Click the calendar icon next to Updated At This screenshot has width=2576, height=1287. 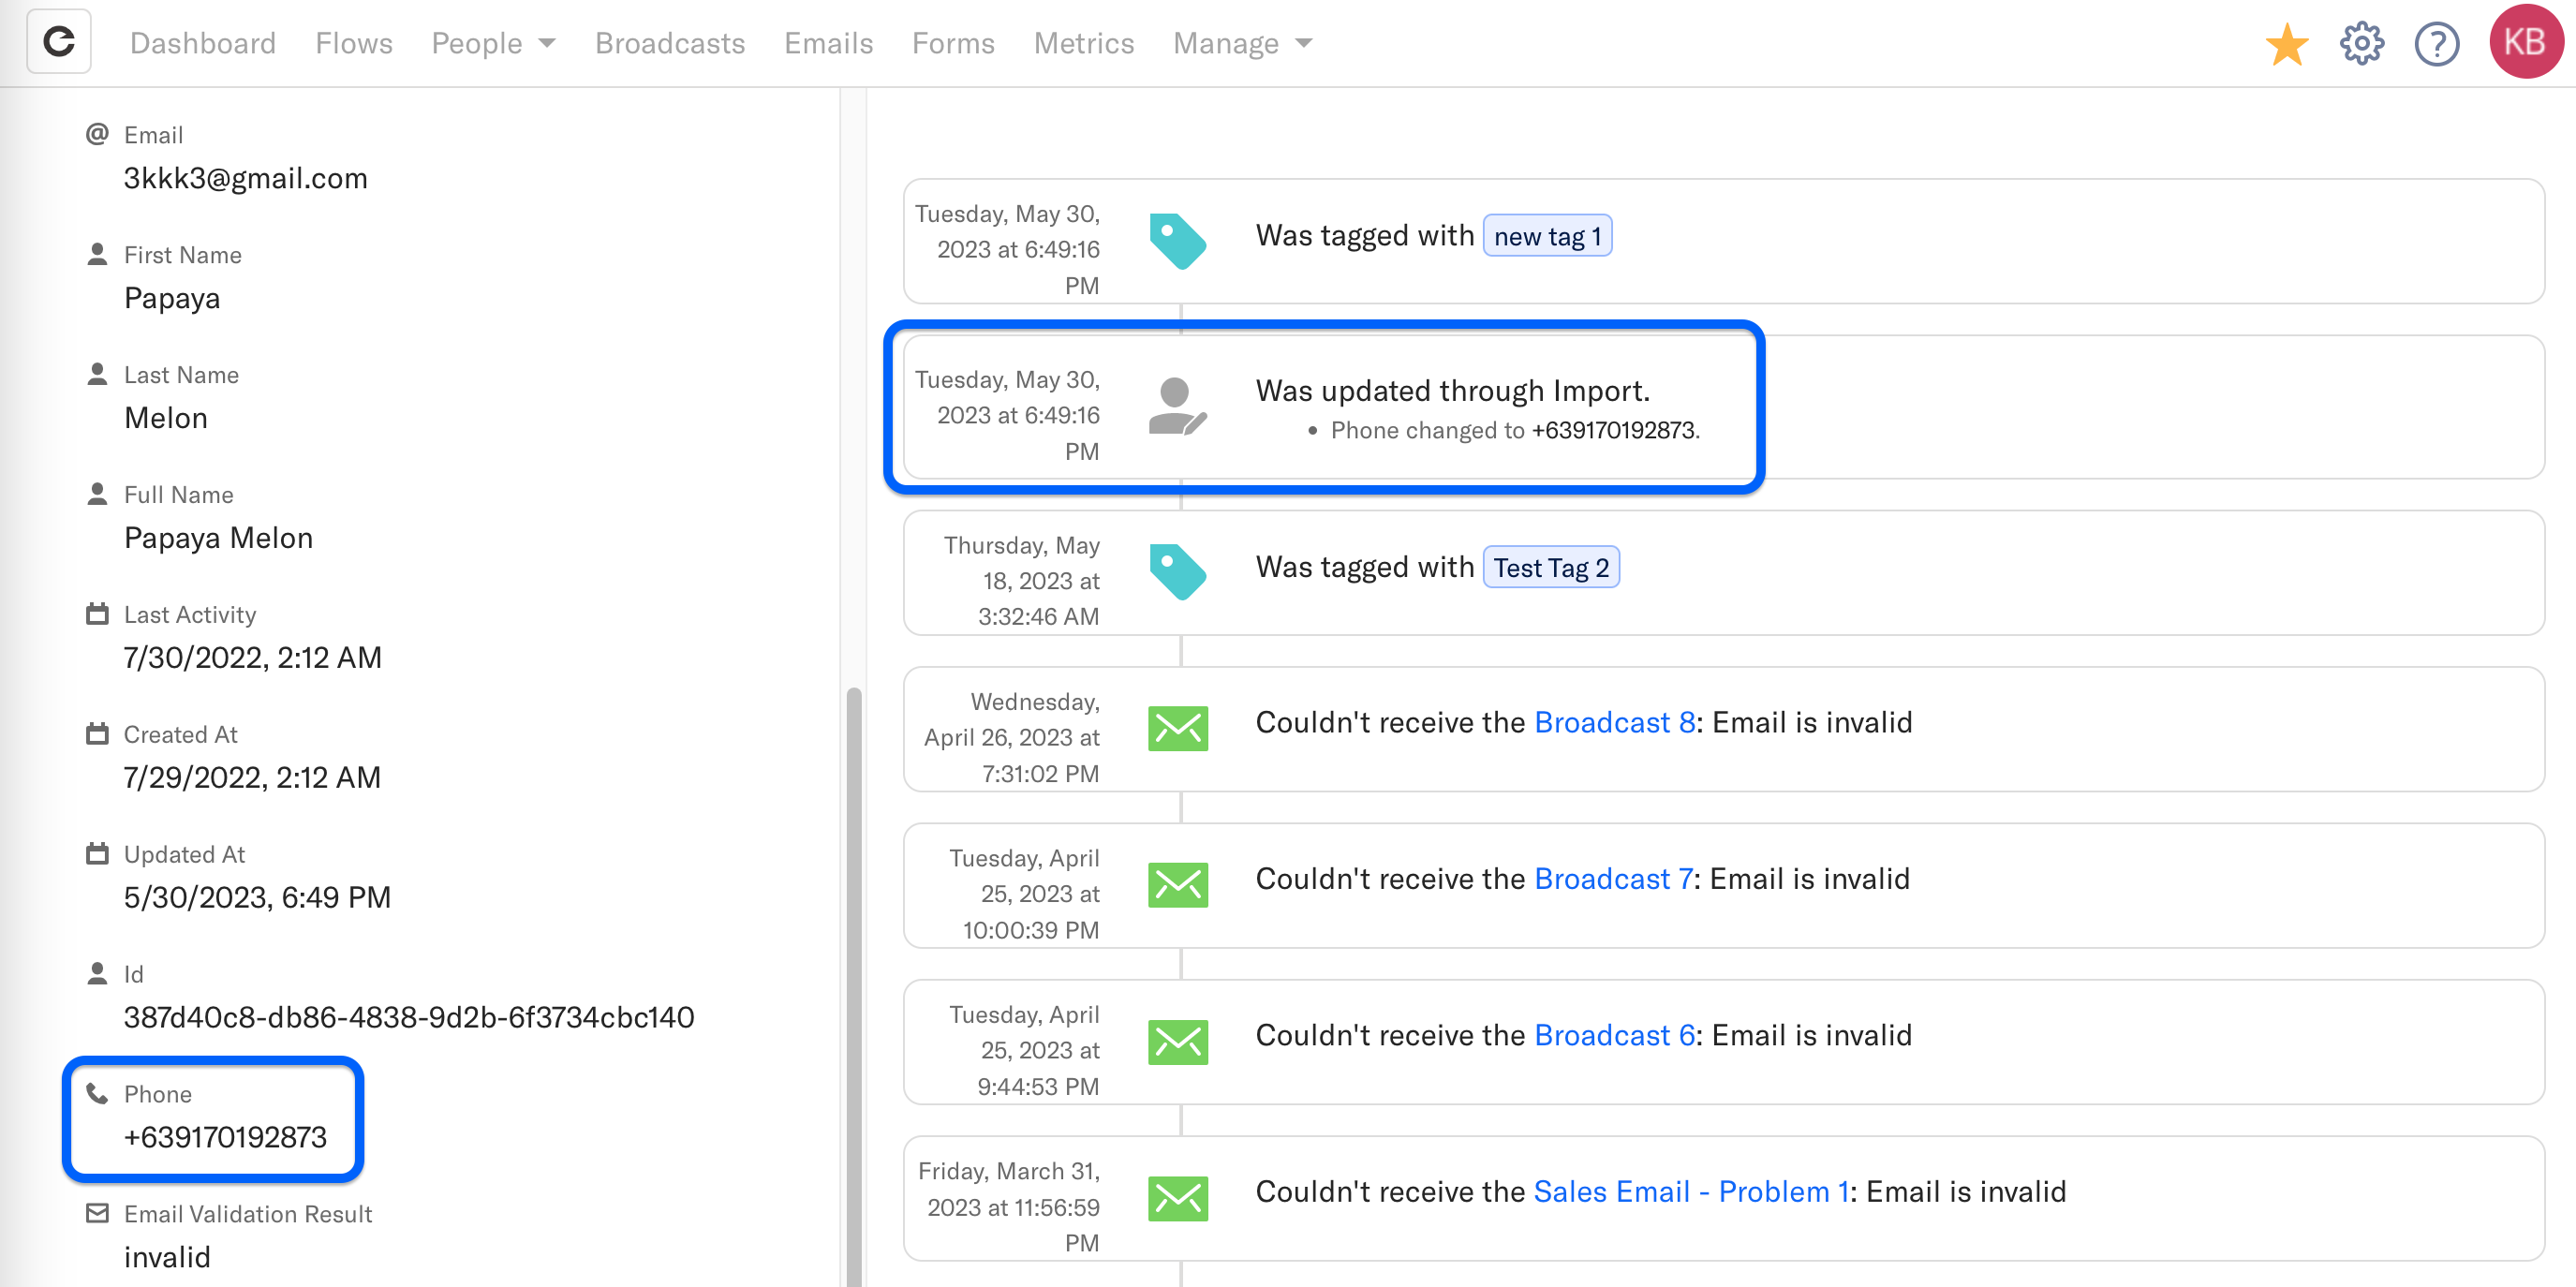point(97,854)
